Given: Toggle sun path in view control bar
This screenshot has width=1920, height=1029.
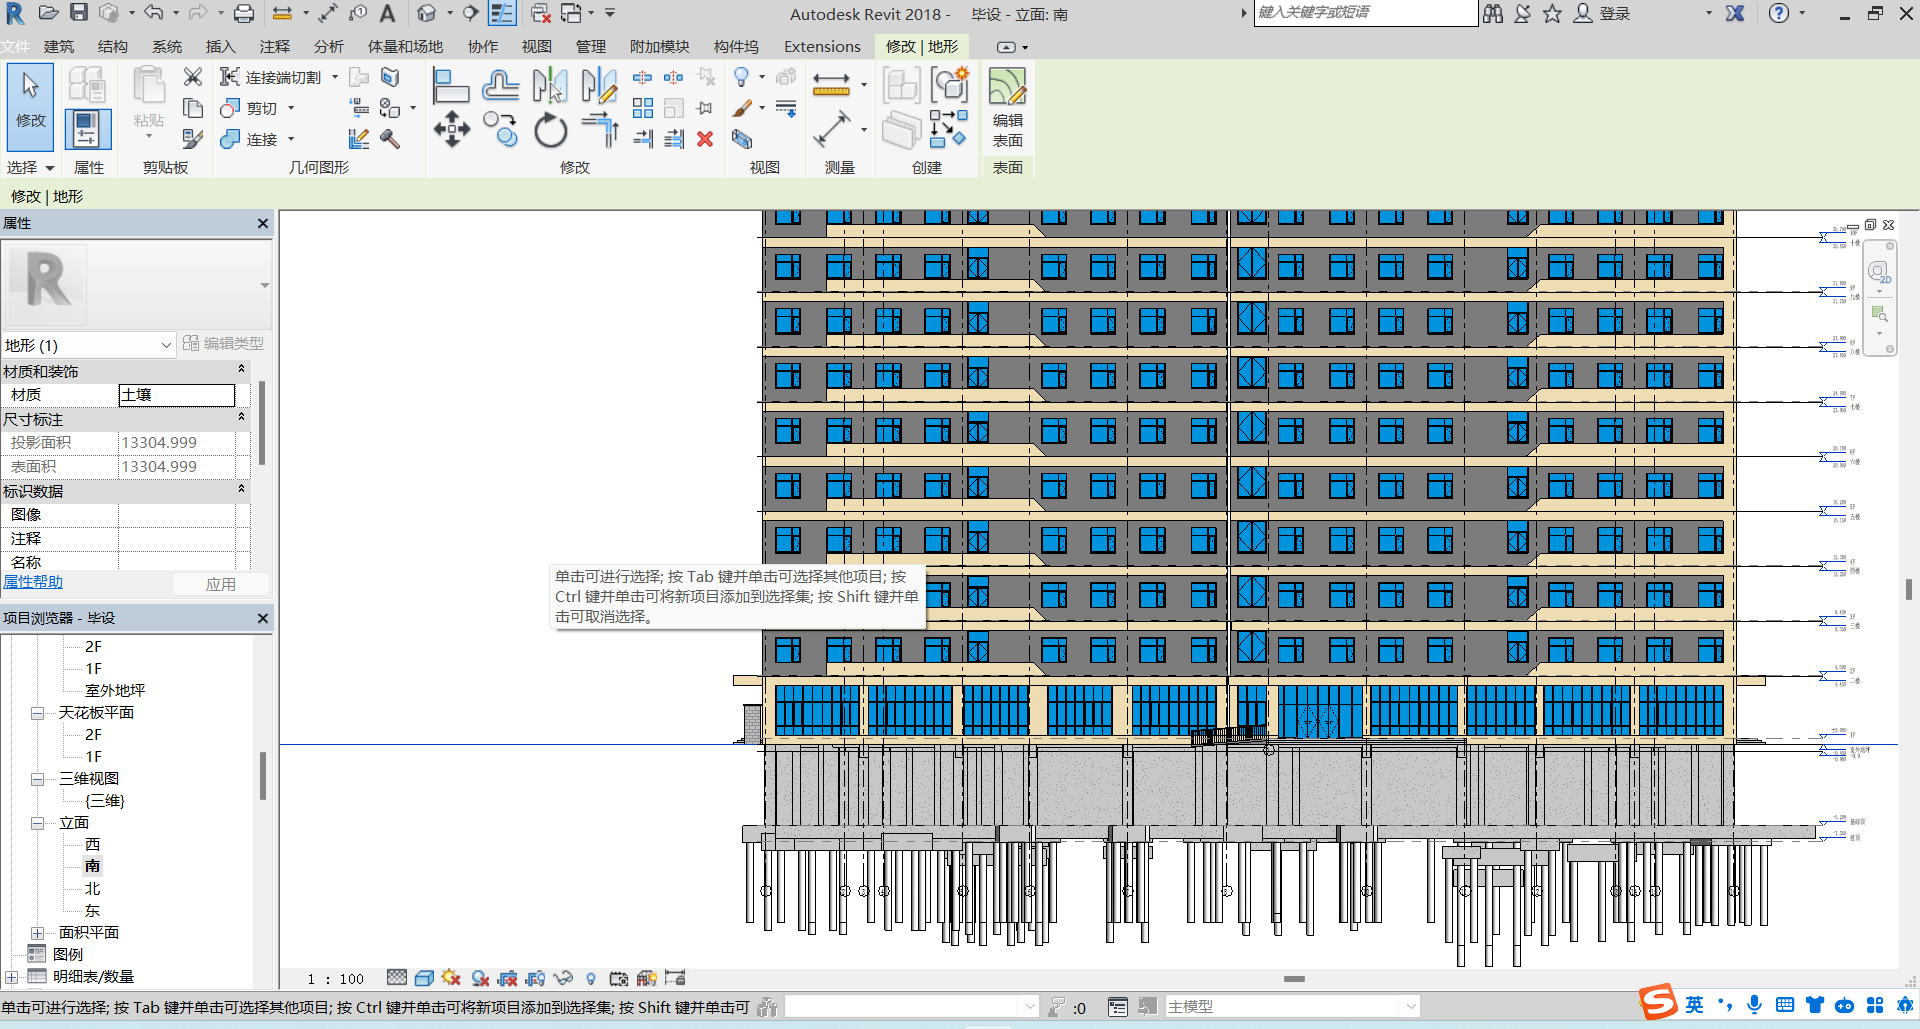Looking at the screenshot, I should point(451,978).
